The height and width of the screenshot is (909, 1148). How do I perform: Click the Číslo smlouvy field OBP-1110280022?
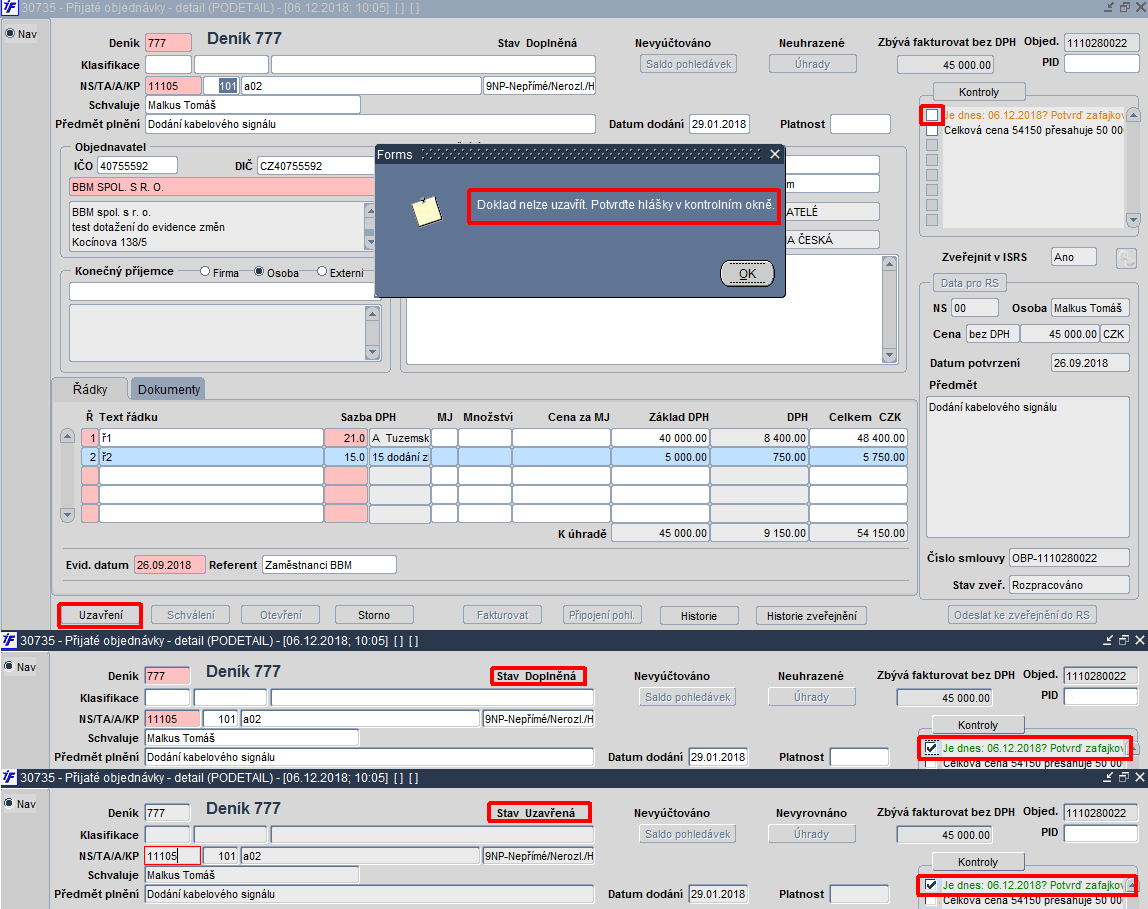point(1069,558)
